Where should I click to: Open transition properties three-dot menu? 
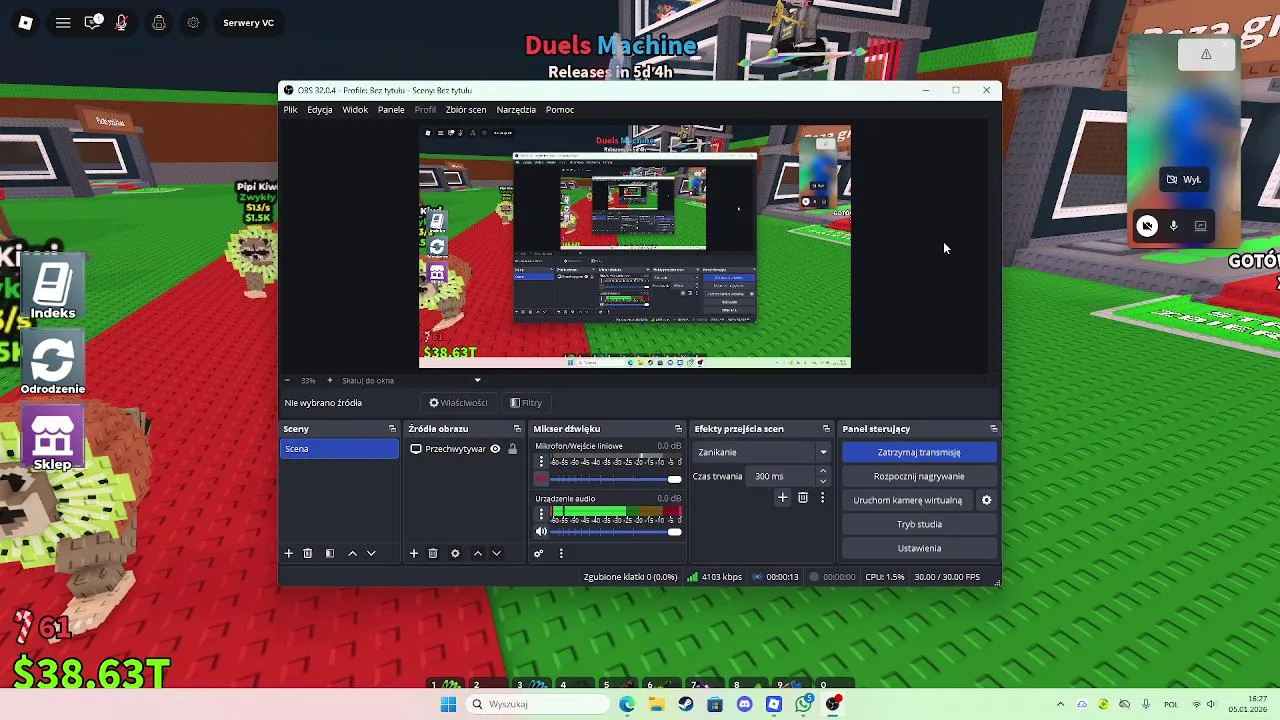click(x=823, y=497)
